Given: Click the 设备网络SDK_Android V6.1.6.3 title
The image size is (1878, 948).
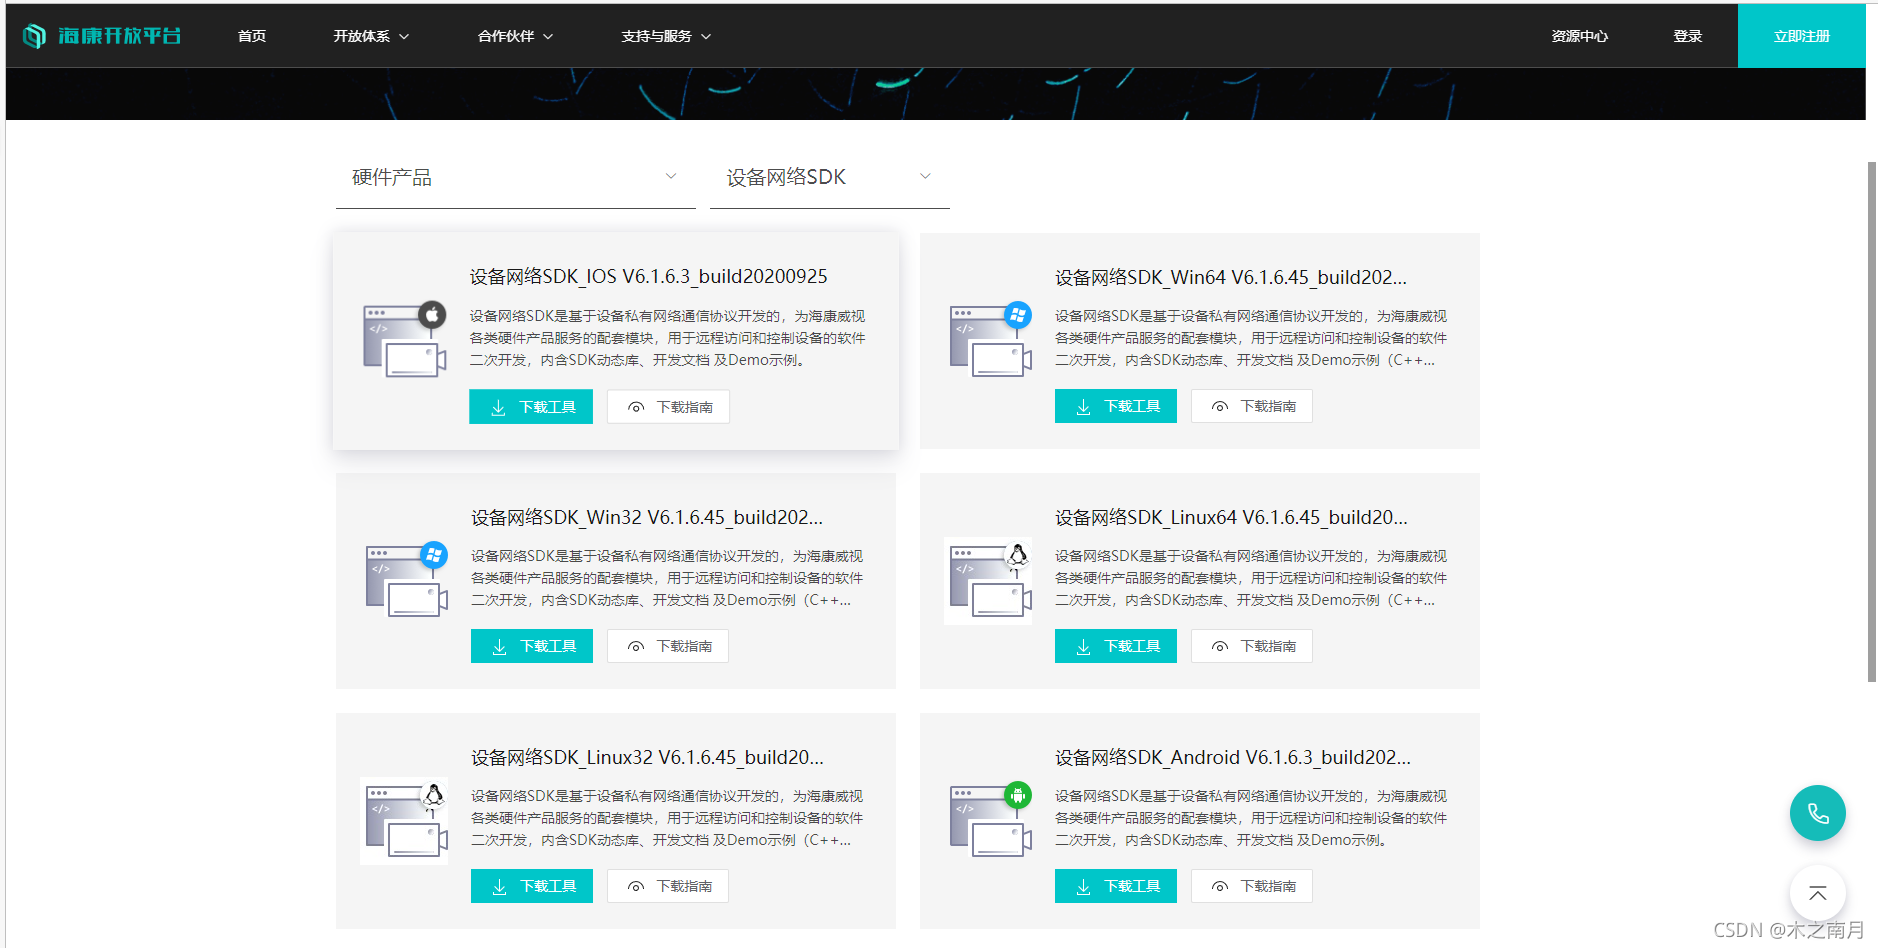Looking at the screenshot, I should [x=1233, y=757].
